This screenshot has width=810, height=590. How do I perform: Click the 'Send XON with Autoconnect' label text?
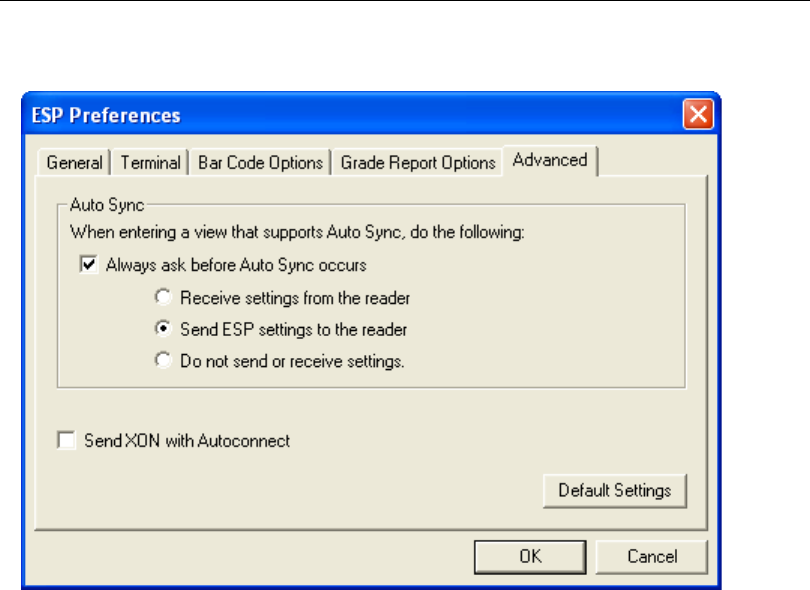(x=187, y=440)
